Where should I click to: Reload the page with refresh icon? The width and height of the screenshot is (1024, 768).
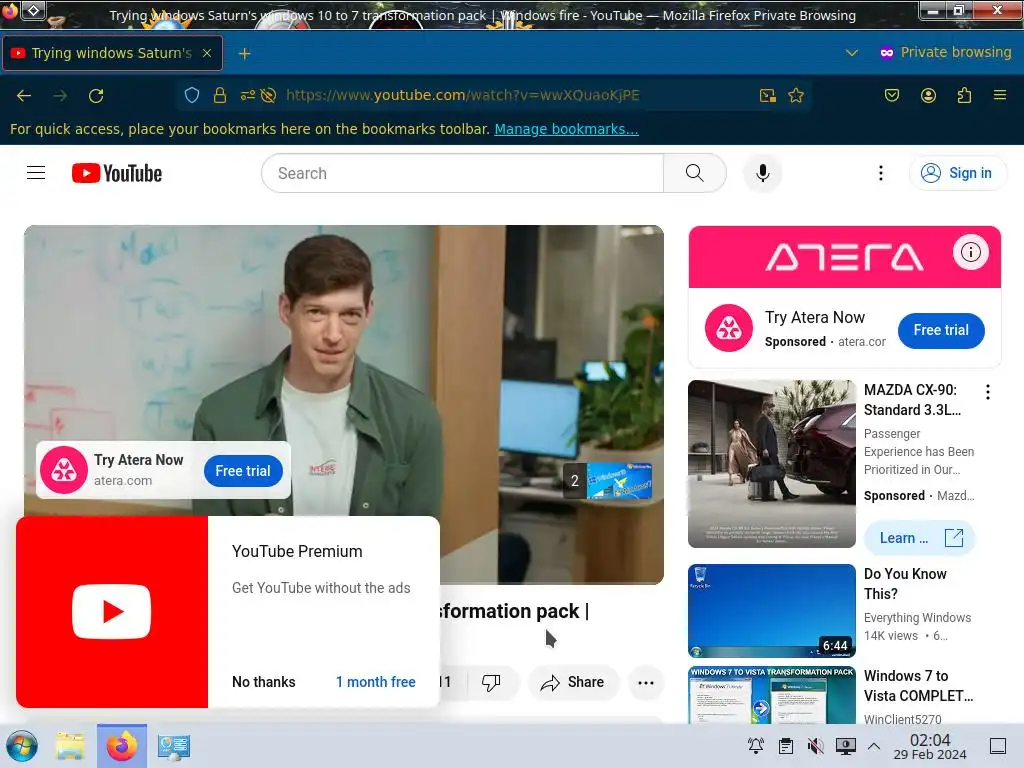96,96
